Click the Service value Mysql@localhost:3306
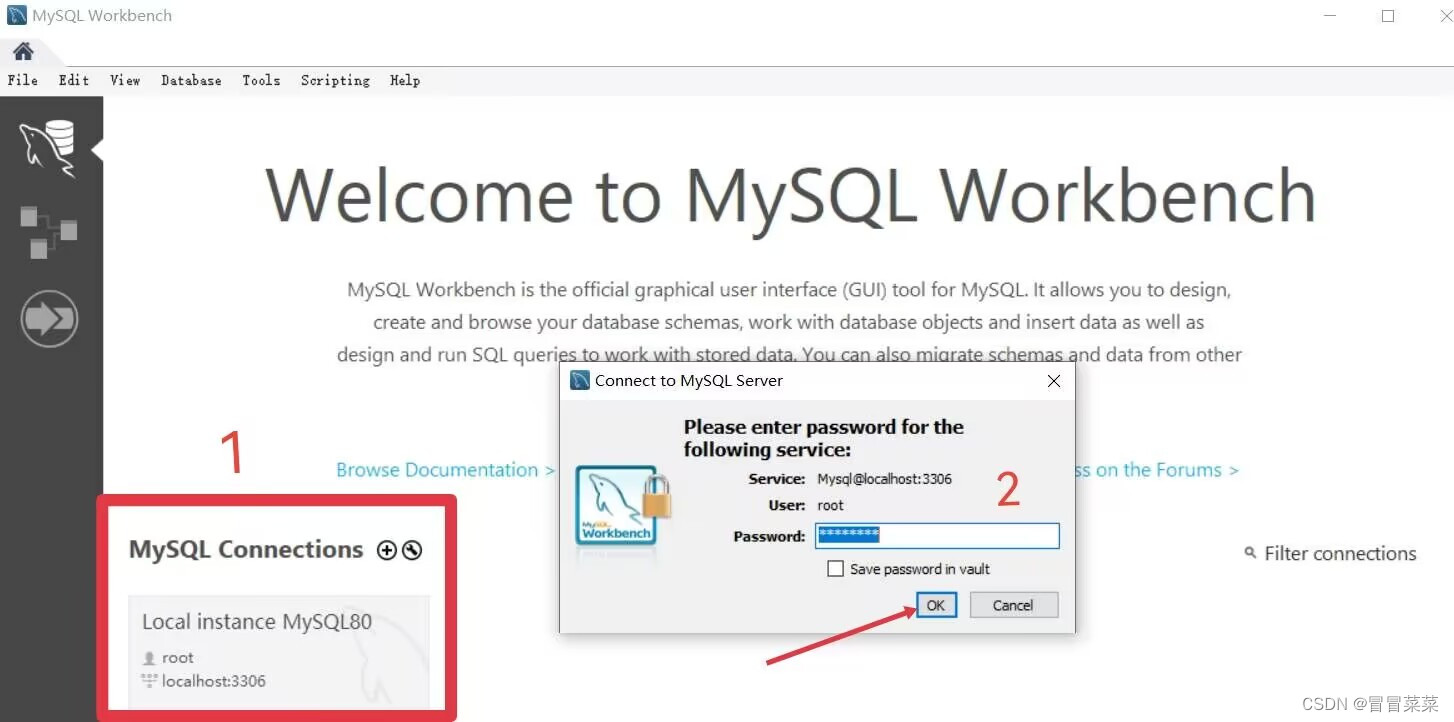The width and height of the screenshot is (1454, 722). [x=885, y=479]
